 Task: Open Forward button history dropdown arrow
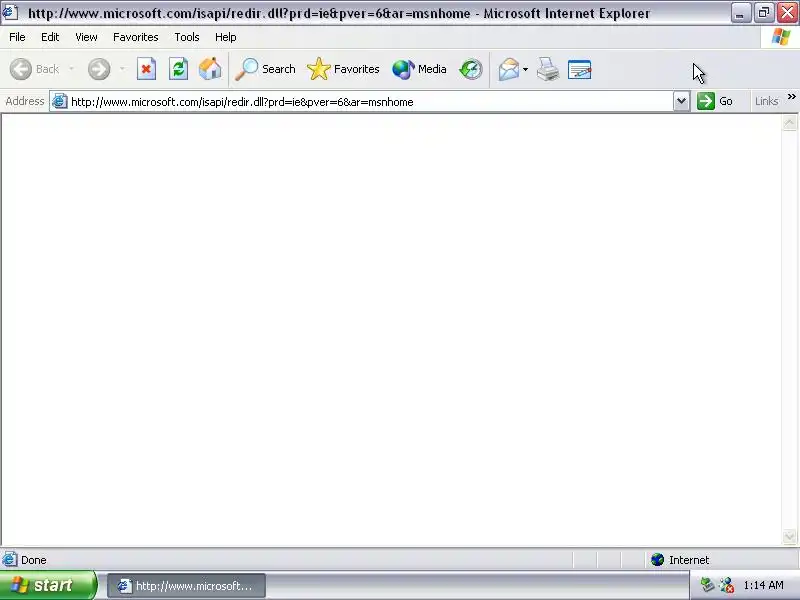pyautogui.click(x=122, y=69)
